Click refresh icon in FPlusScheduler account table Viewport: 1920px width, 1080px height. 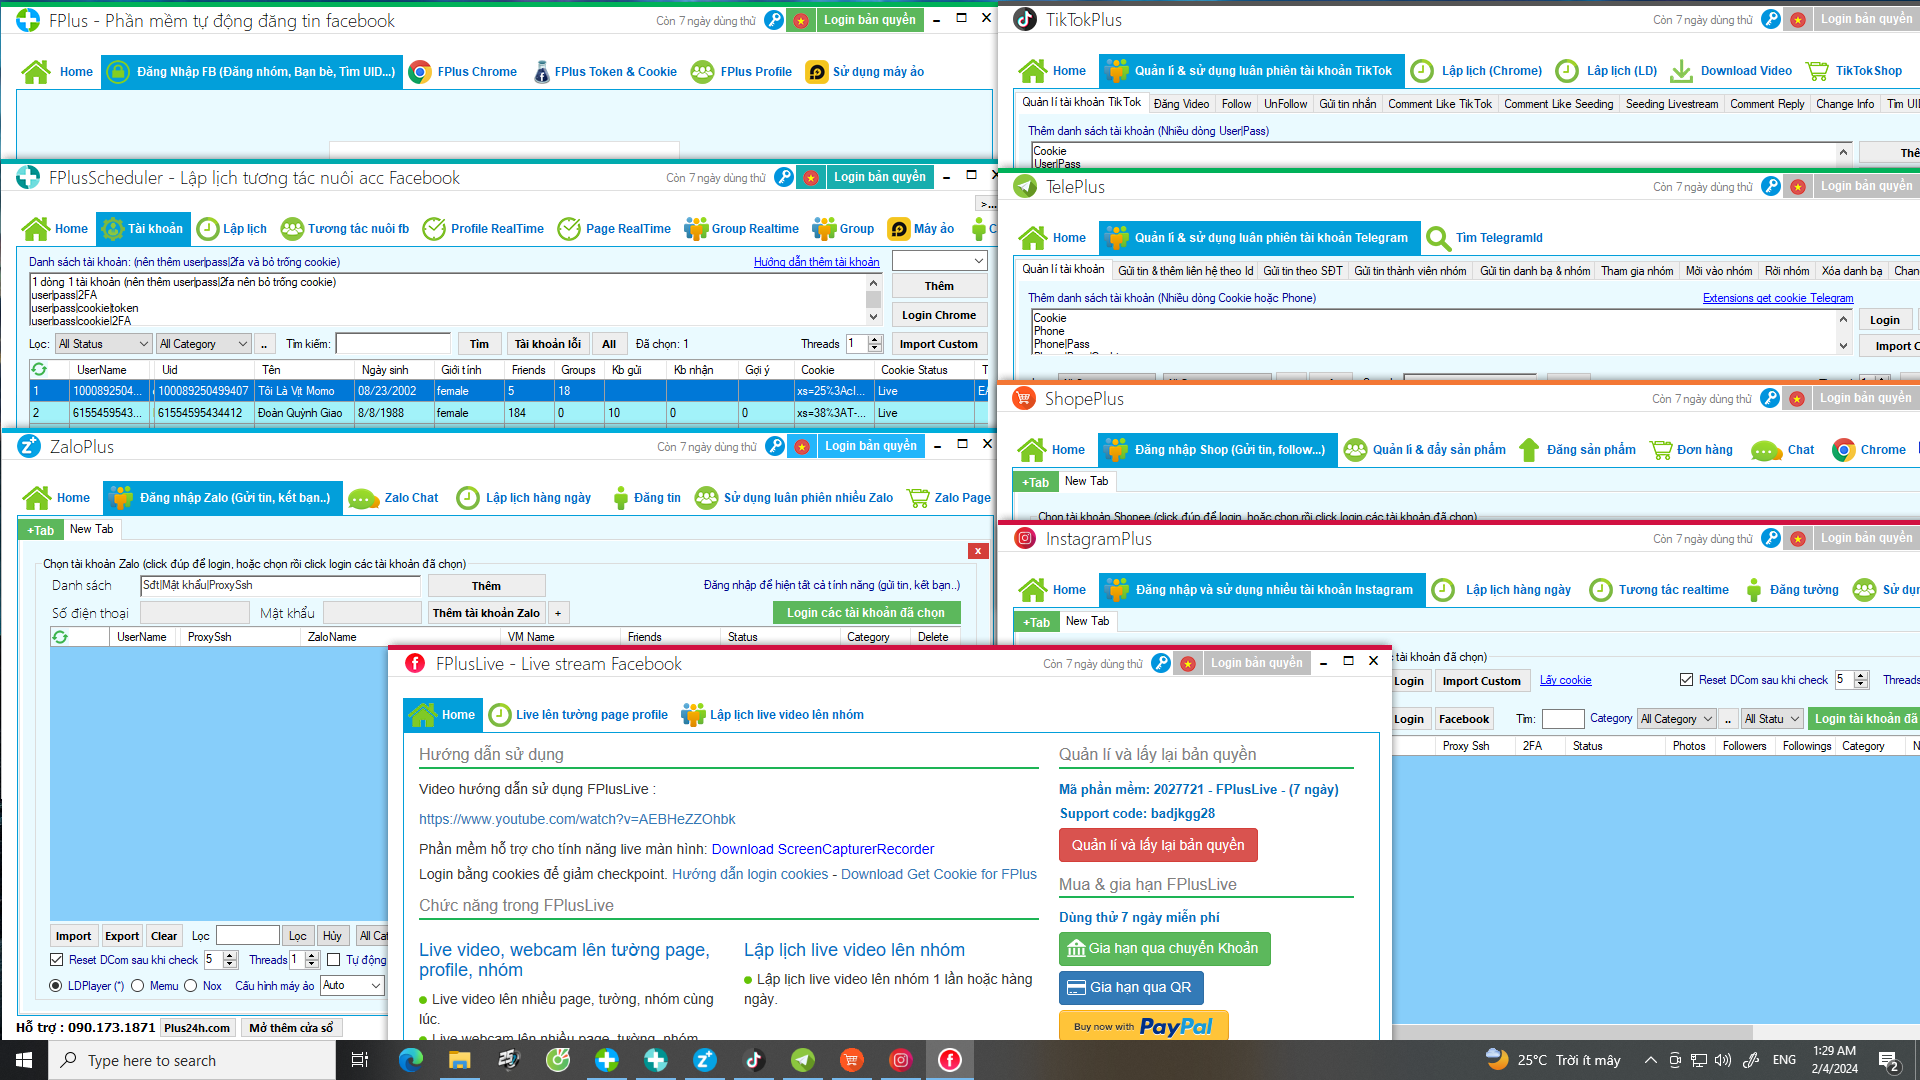click(39, 370)
